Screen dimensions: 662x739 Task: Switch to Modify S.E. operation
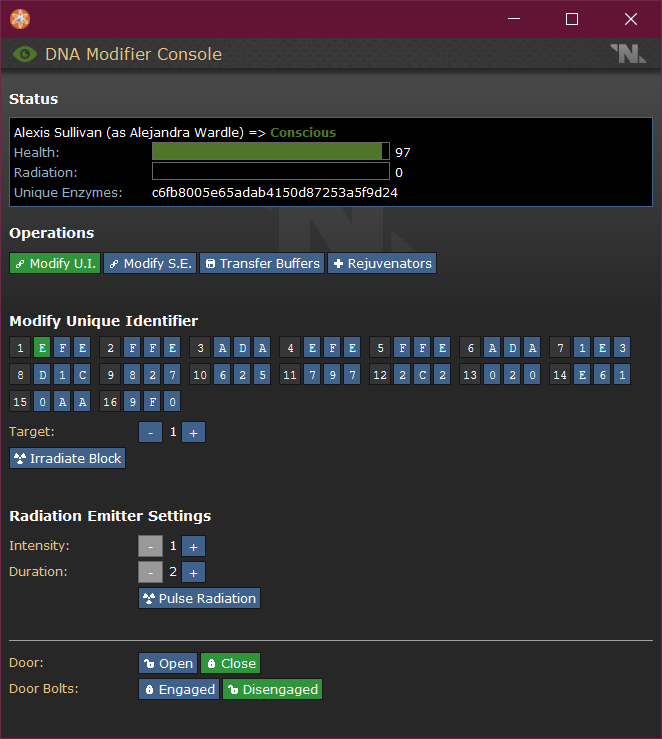150,263
